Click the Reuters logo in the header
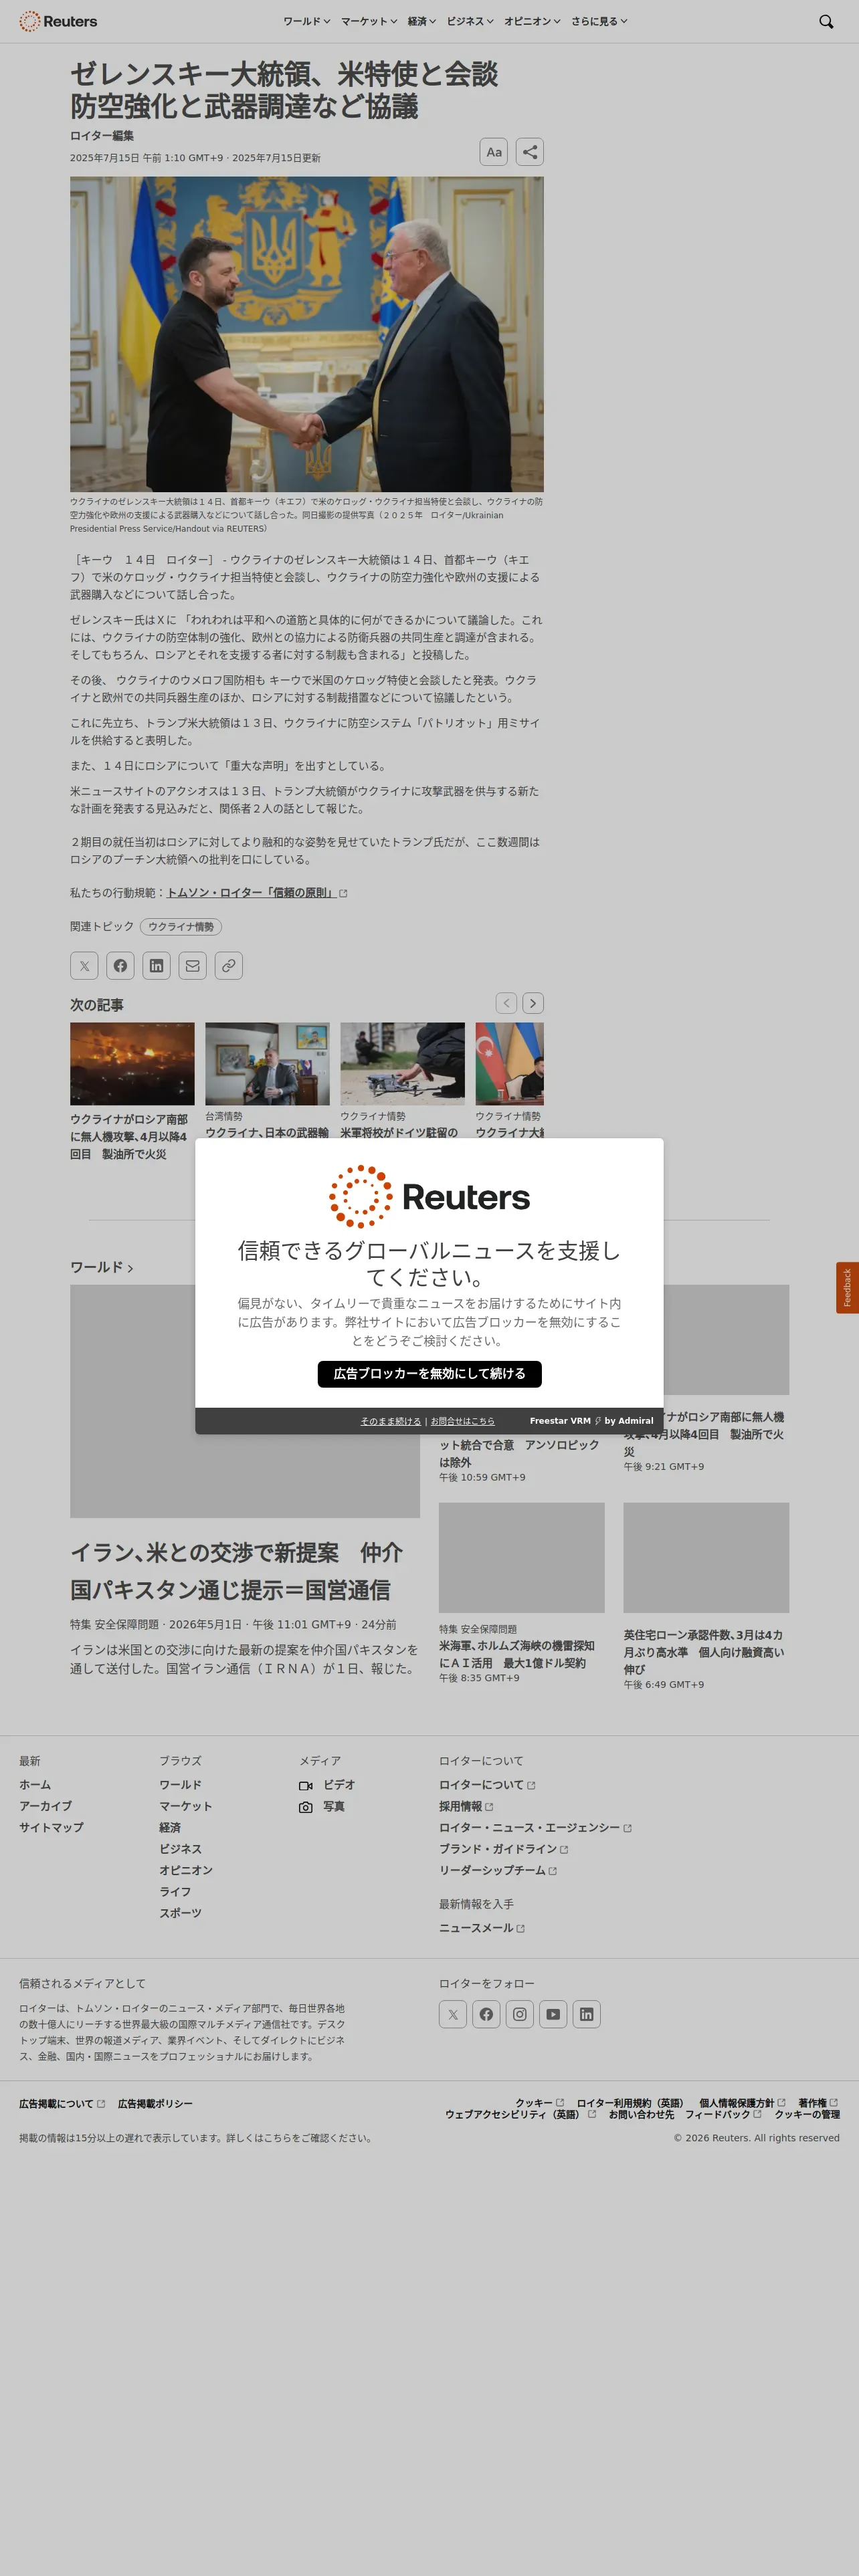This screenshot has height=2576, width=859. 58,21
